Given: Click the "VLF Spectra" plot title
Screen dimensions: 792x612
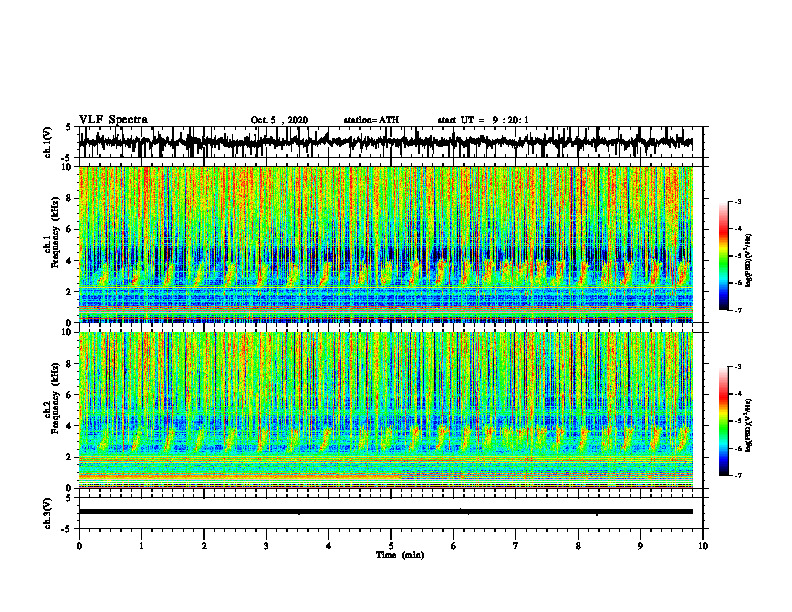Looking at the screenshot, I should (113, 120).
